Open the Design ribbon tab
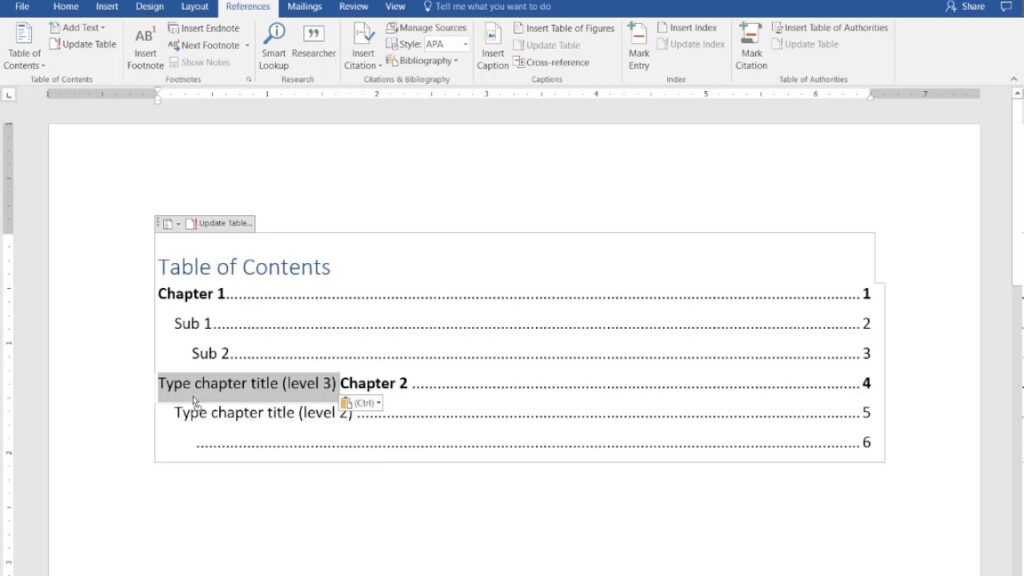 coord(149,6)
